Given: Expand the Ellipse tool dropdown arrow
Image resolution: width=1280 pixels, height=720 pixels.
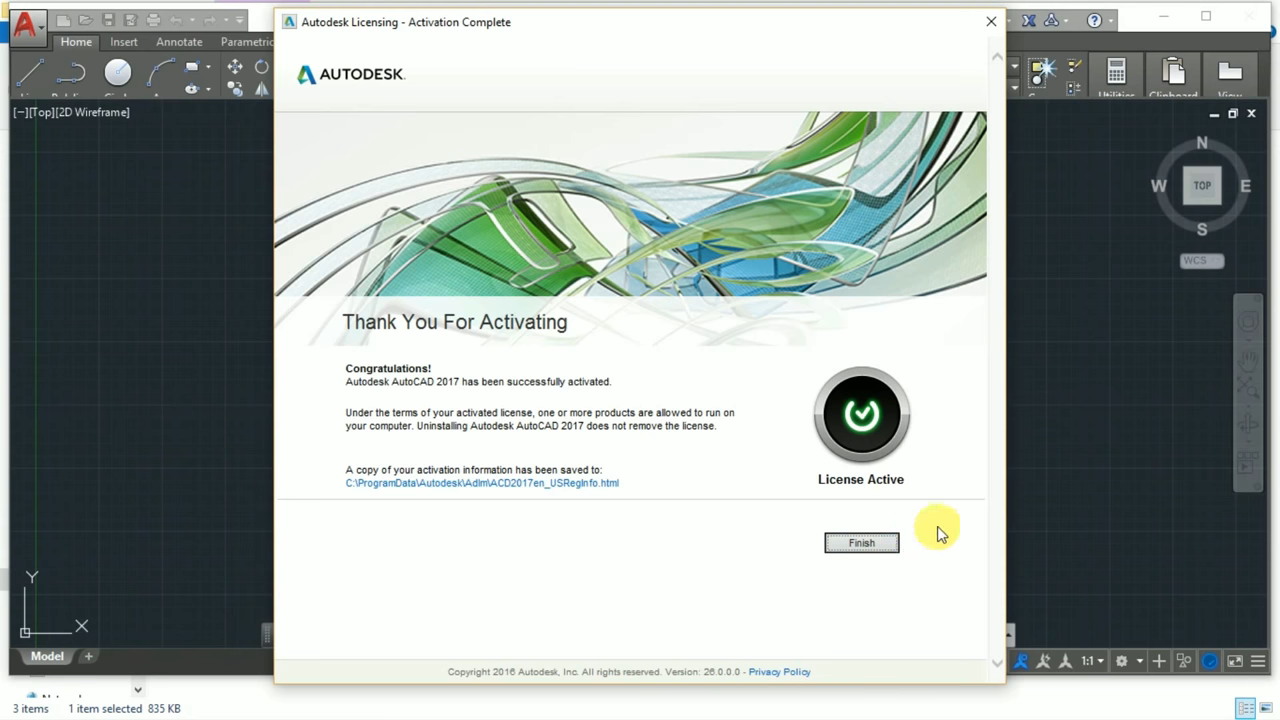Looking at the screenshot, I should (x=208, y=89).
